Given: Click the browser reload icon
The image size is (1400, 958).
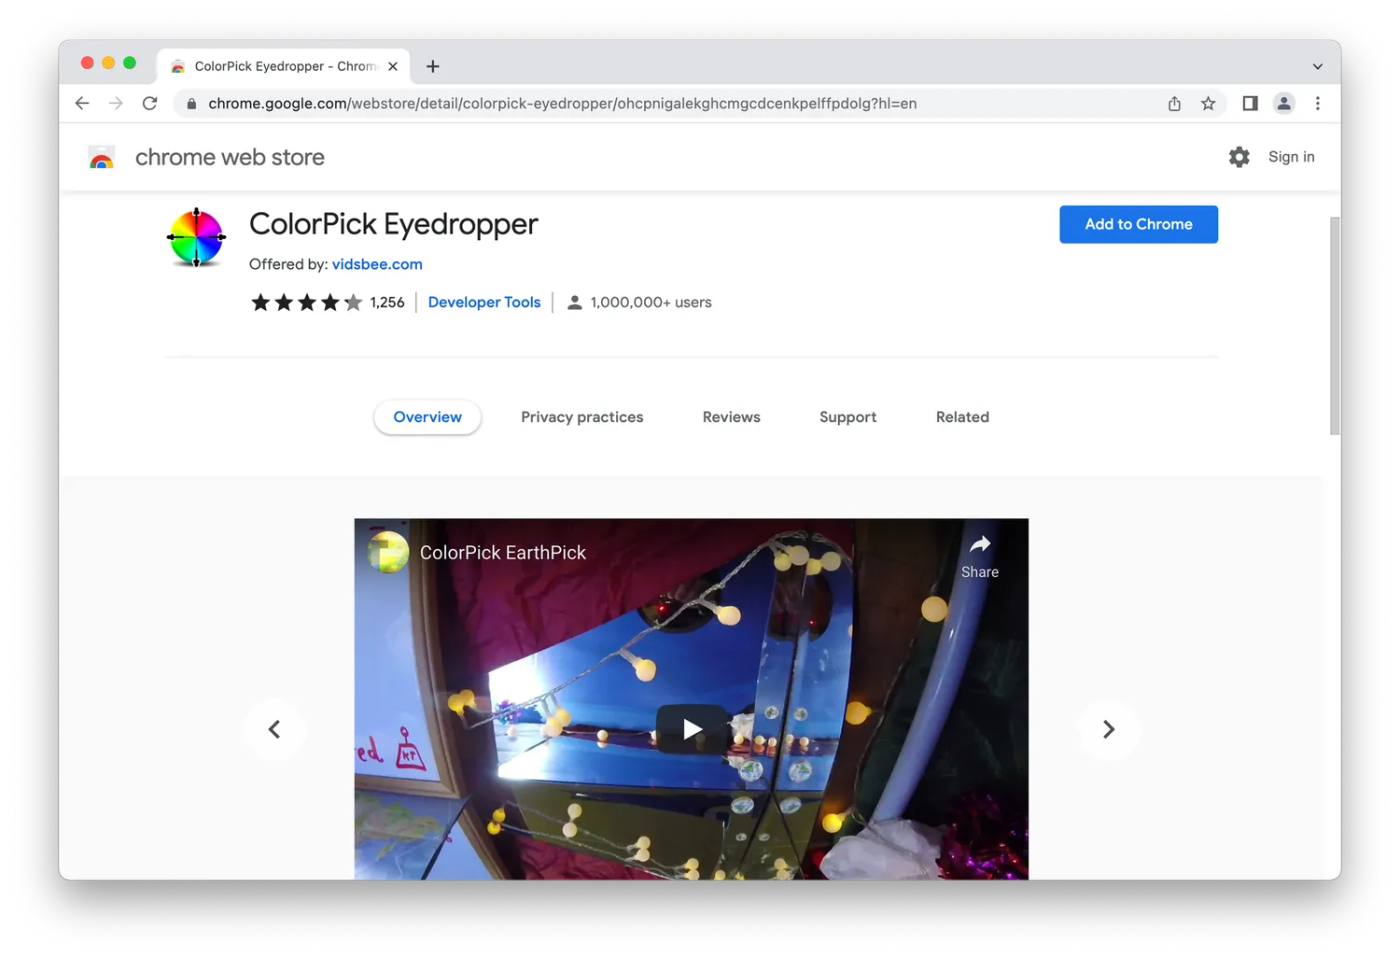Looking at the screenshot, I should coord(150,103).
